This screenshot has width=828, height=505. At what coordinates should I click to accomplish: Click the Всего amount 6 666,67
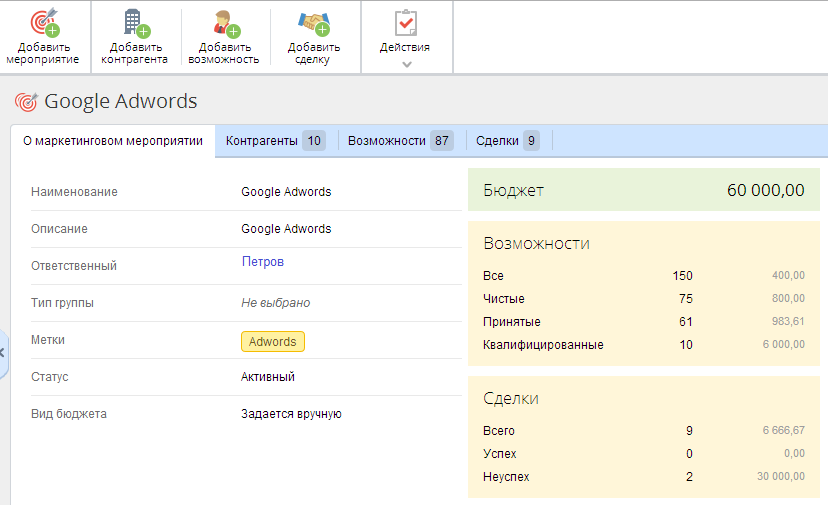(x=784, y=431)
